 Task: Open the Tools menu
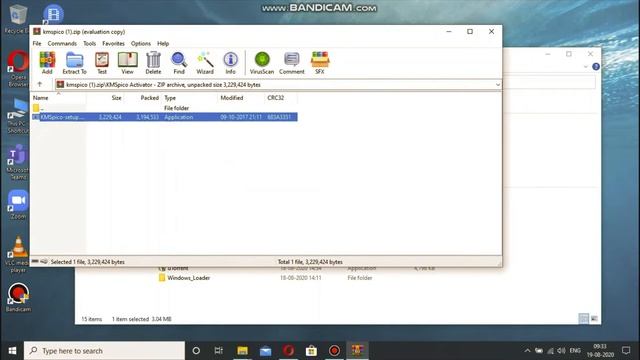pos(89,43)
